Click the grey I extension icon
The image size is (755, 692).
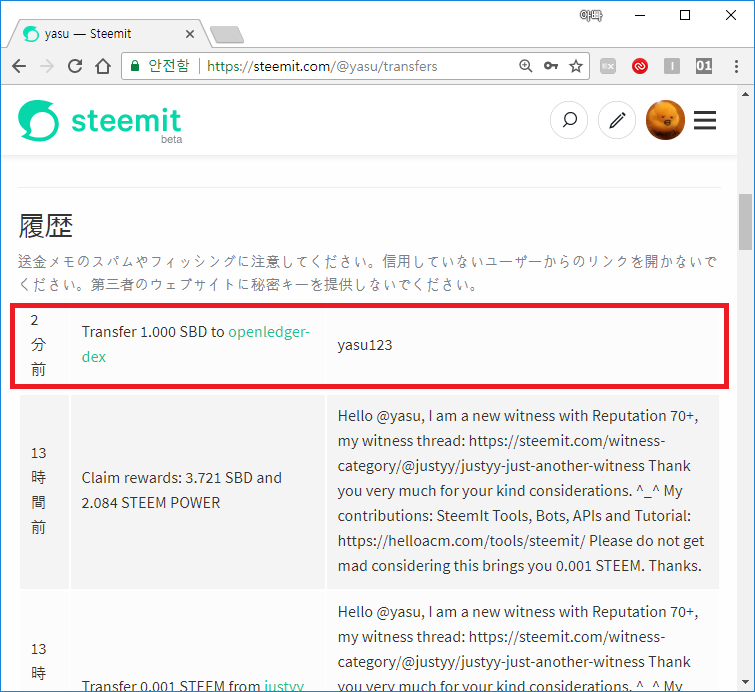(672, 66)
